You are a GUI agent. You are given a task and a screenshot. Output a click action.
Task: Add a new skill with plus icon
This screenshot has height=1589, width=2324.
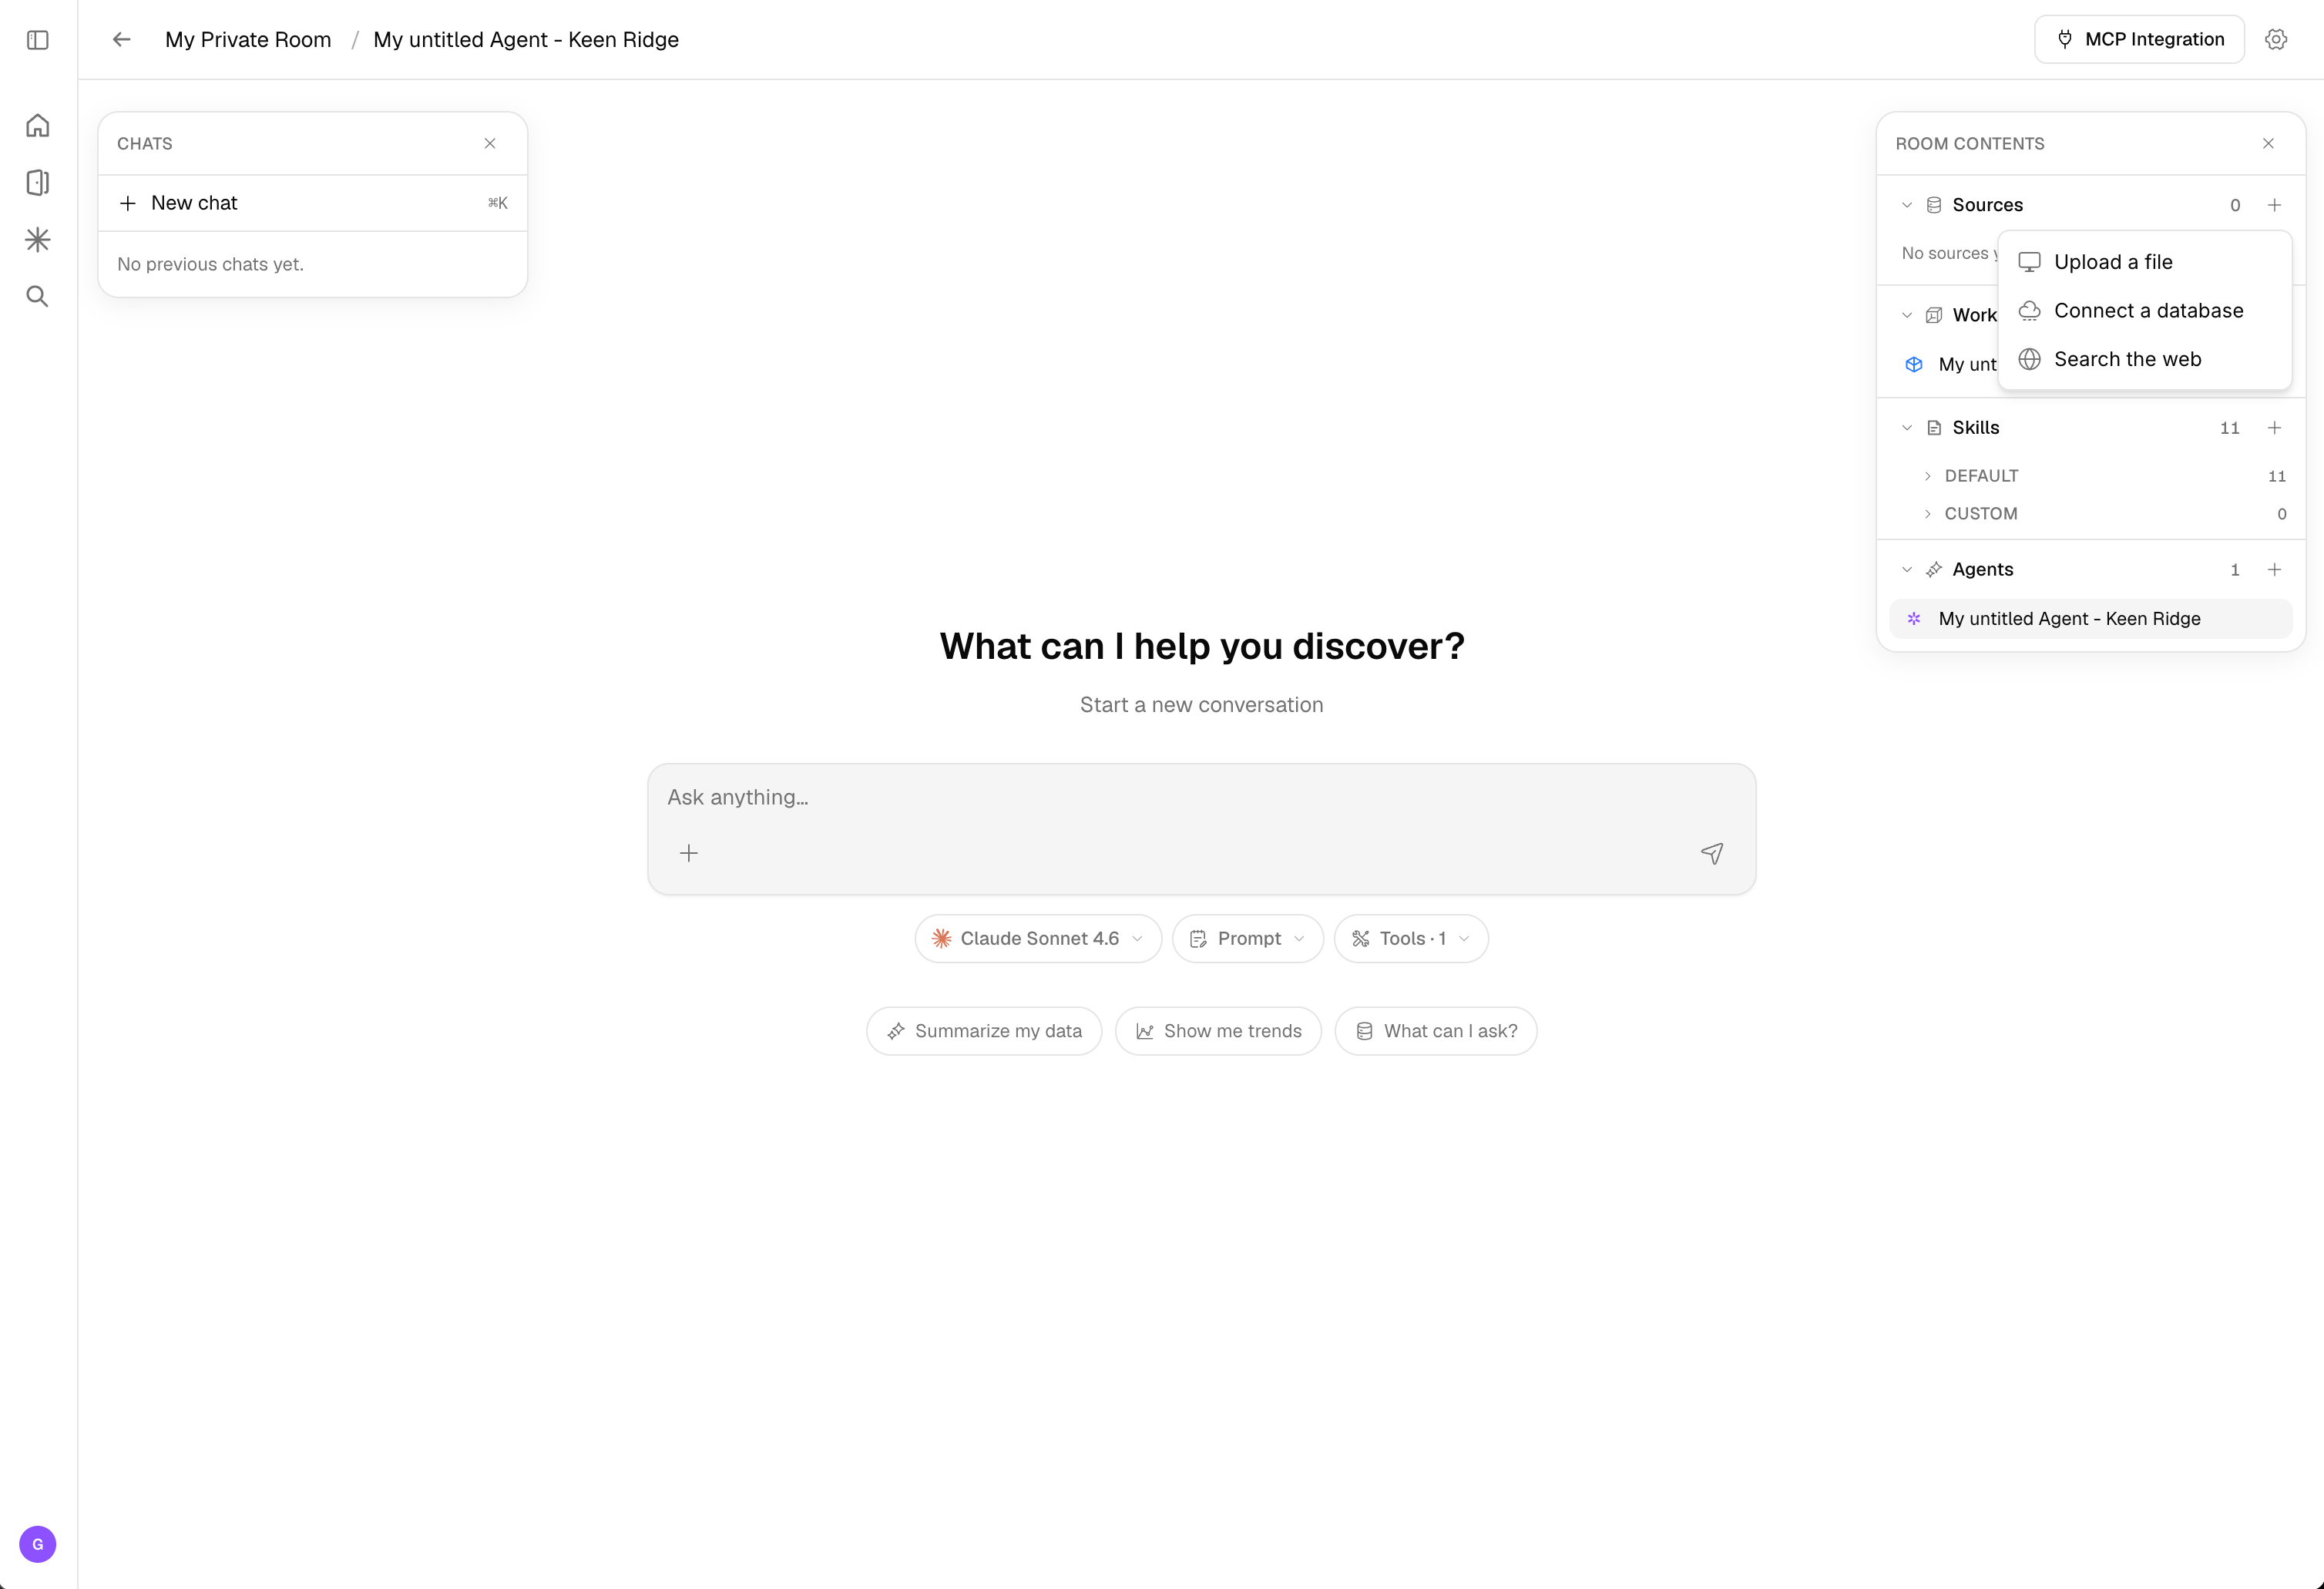pyautogui.click(x=2274, y=428)
